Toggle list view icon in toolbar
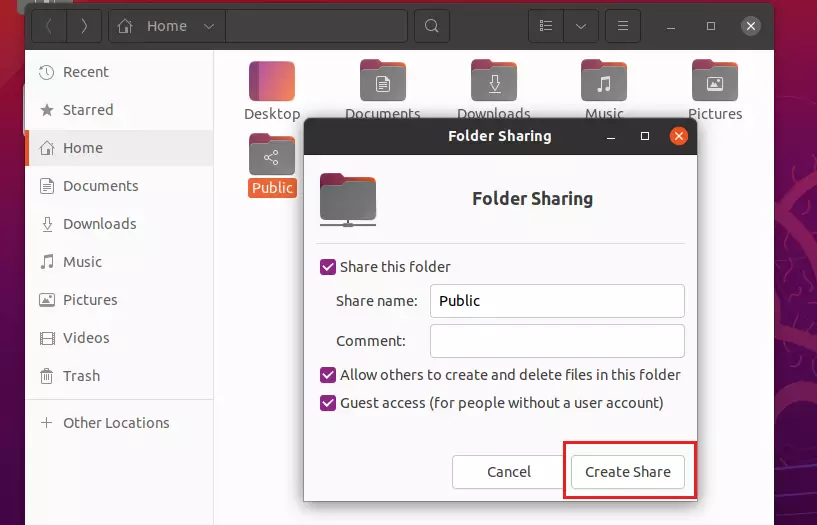Screen dimensions: 817x525 (x=546, y=26)
